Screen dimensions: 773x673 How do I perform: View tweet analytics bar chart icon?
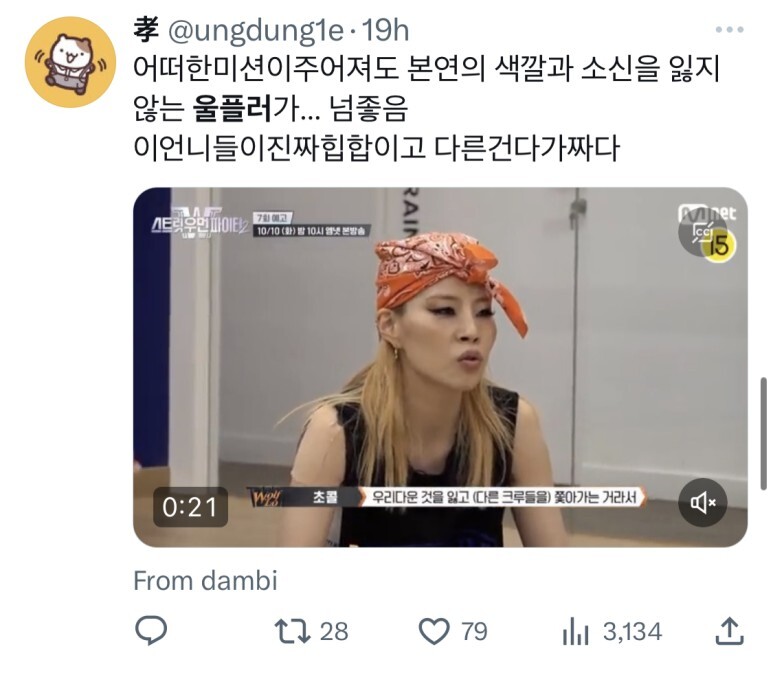(576, 632)
